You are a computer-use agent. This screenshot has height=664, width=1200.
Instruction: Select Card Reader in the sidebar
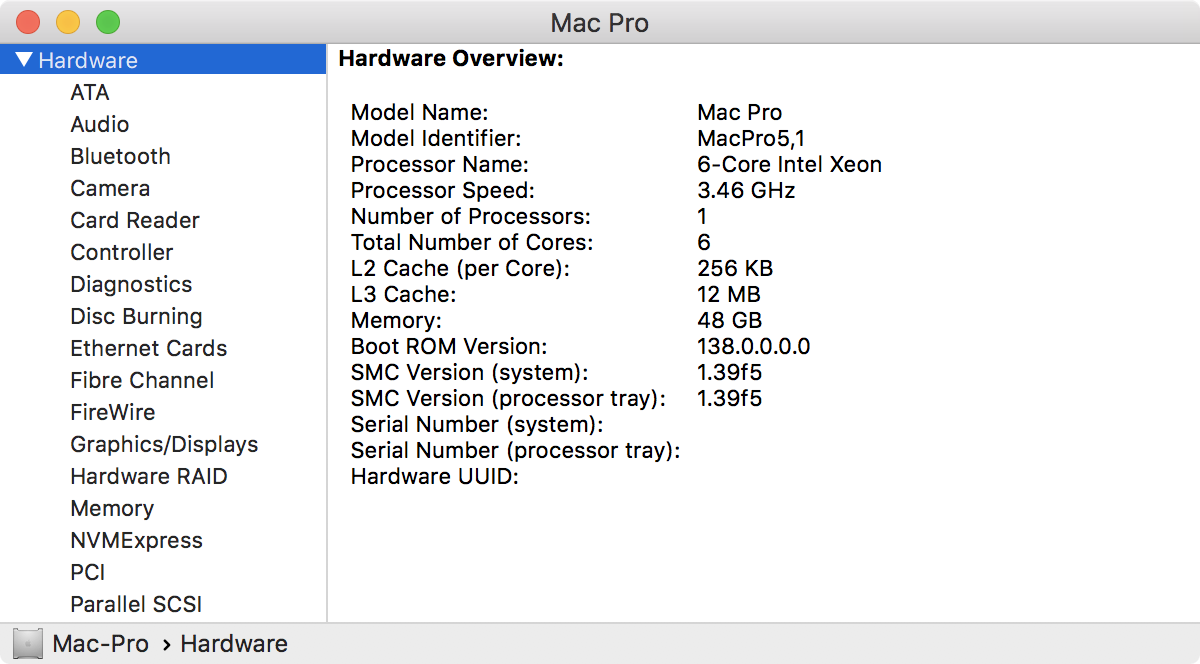tap(135, 220)
